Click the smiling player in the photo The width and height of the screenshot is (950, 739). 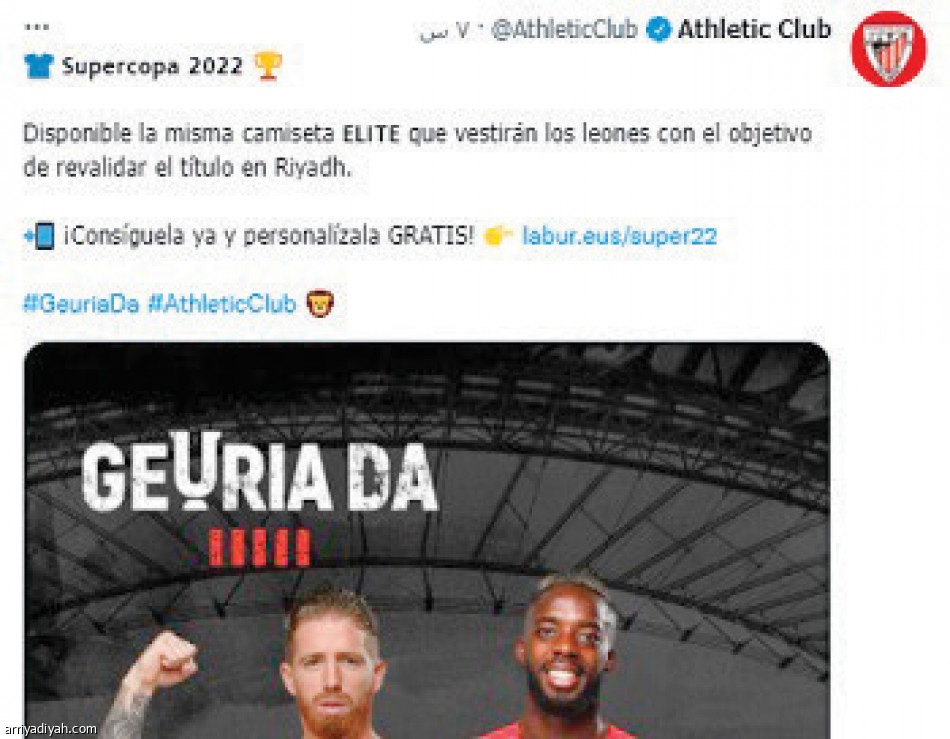click(565, 657)
